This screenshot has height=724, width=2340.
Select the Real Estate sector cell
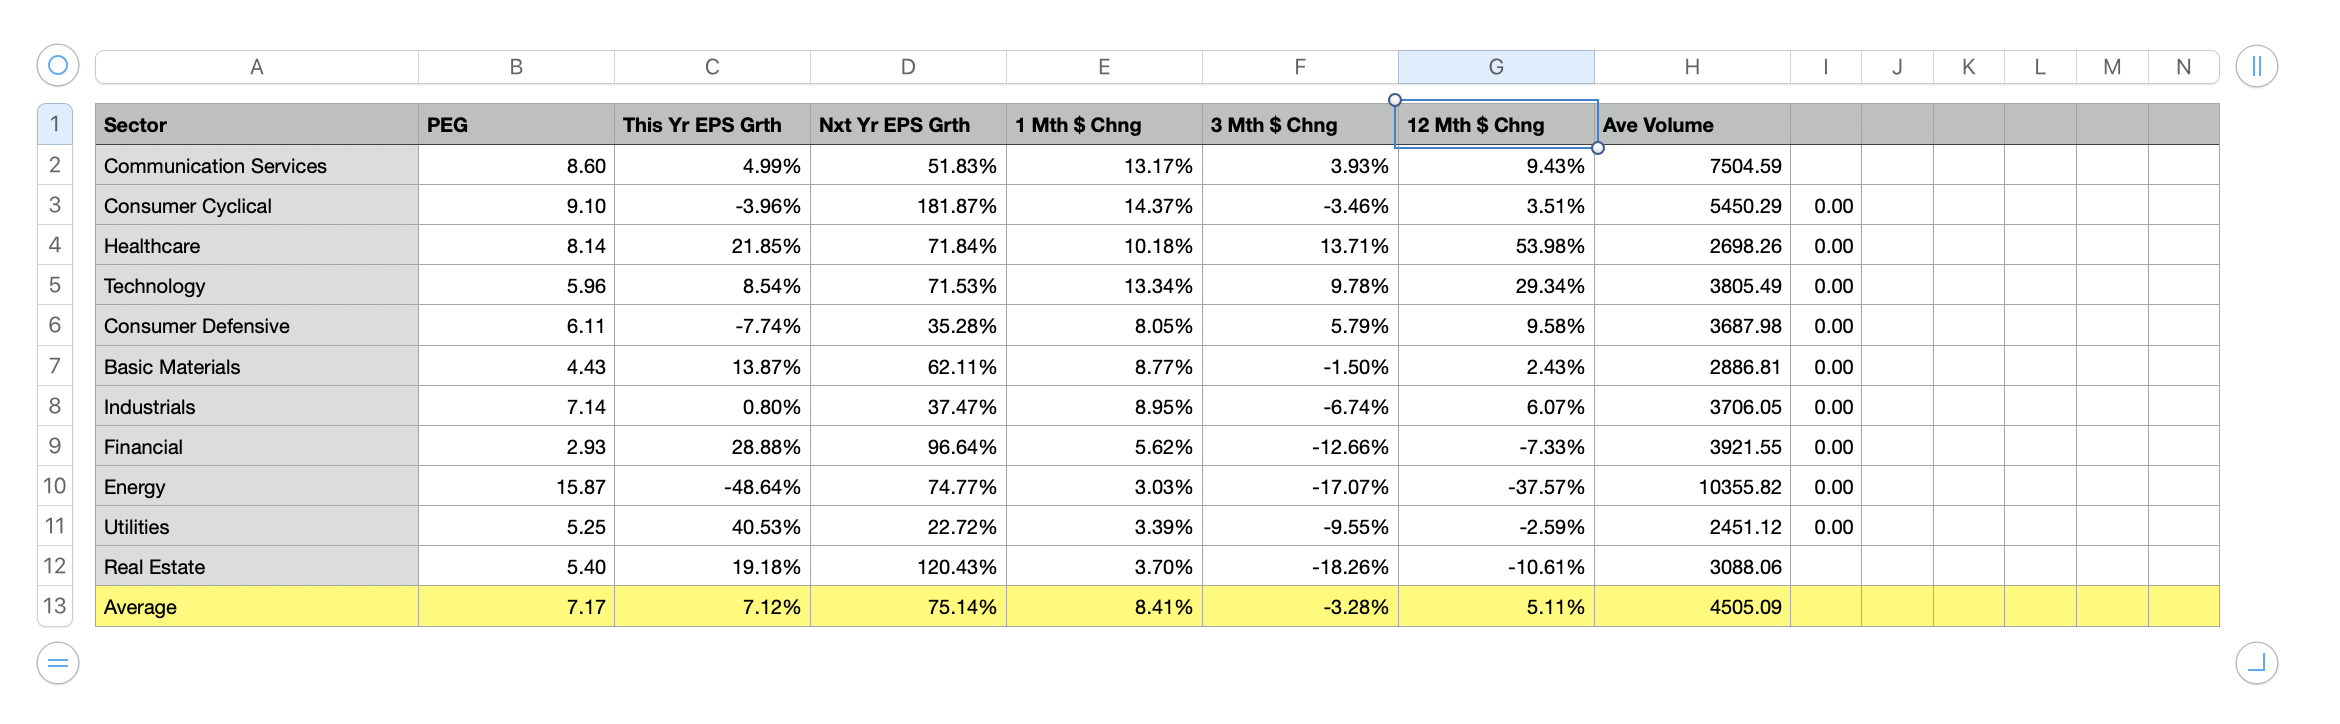[x=257, y=566]
